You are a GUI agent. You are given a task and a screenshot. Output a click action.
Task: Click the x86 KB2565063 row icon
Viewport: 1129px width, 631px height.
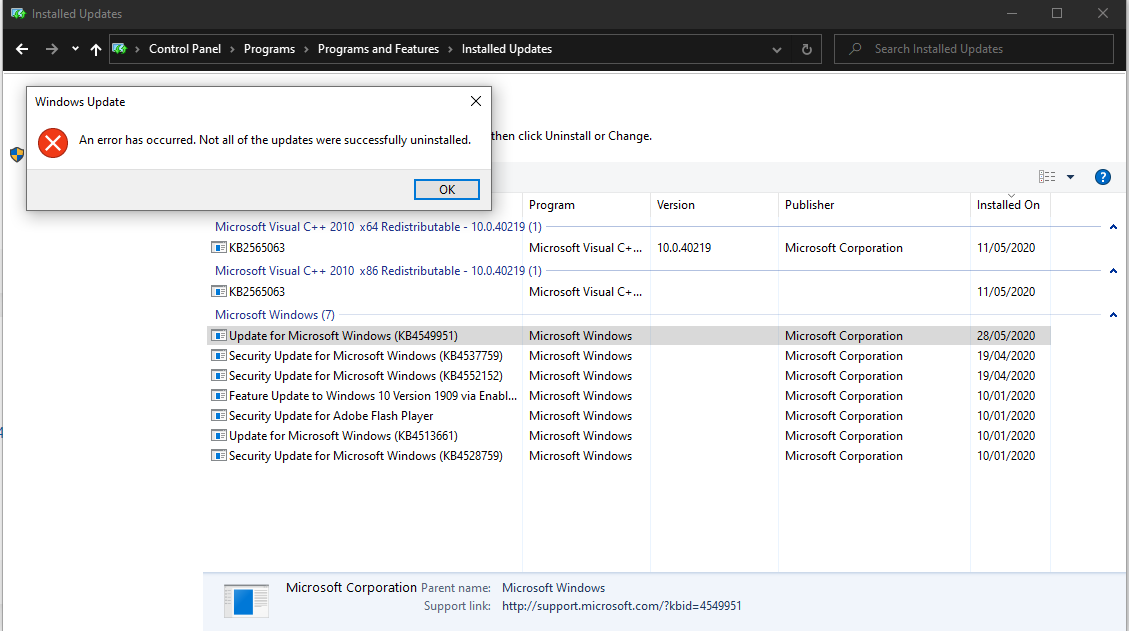coord(219,292)
